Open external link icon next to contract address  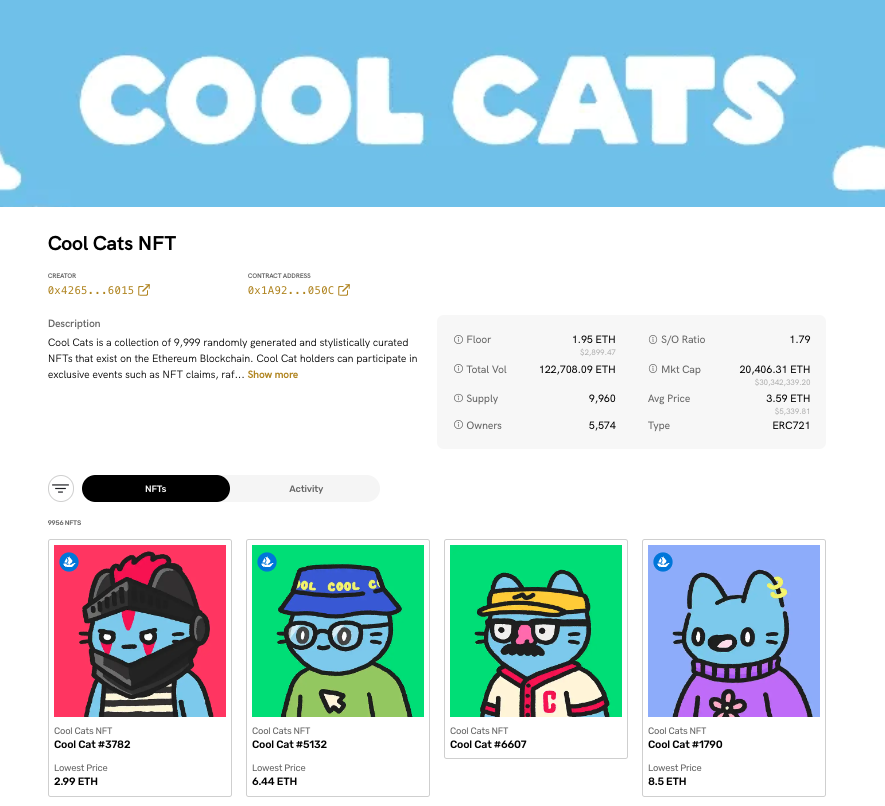344,290
